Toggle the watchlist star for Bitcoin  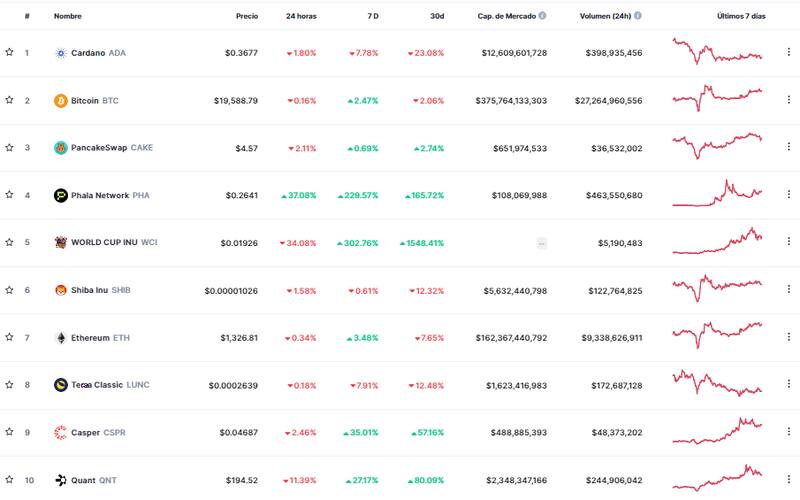pos(9,100)
